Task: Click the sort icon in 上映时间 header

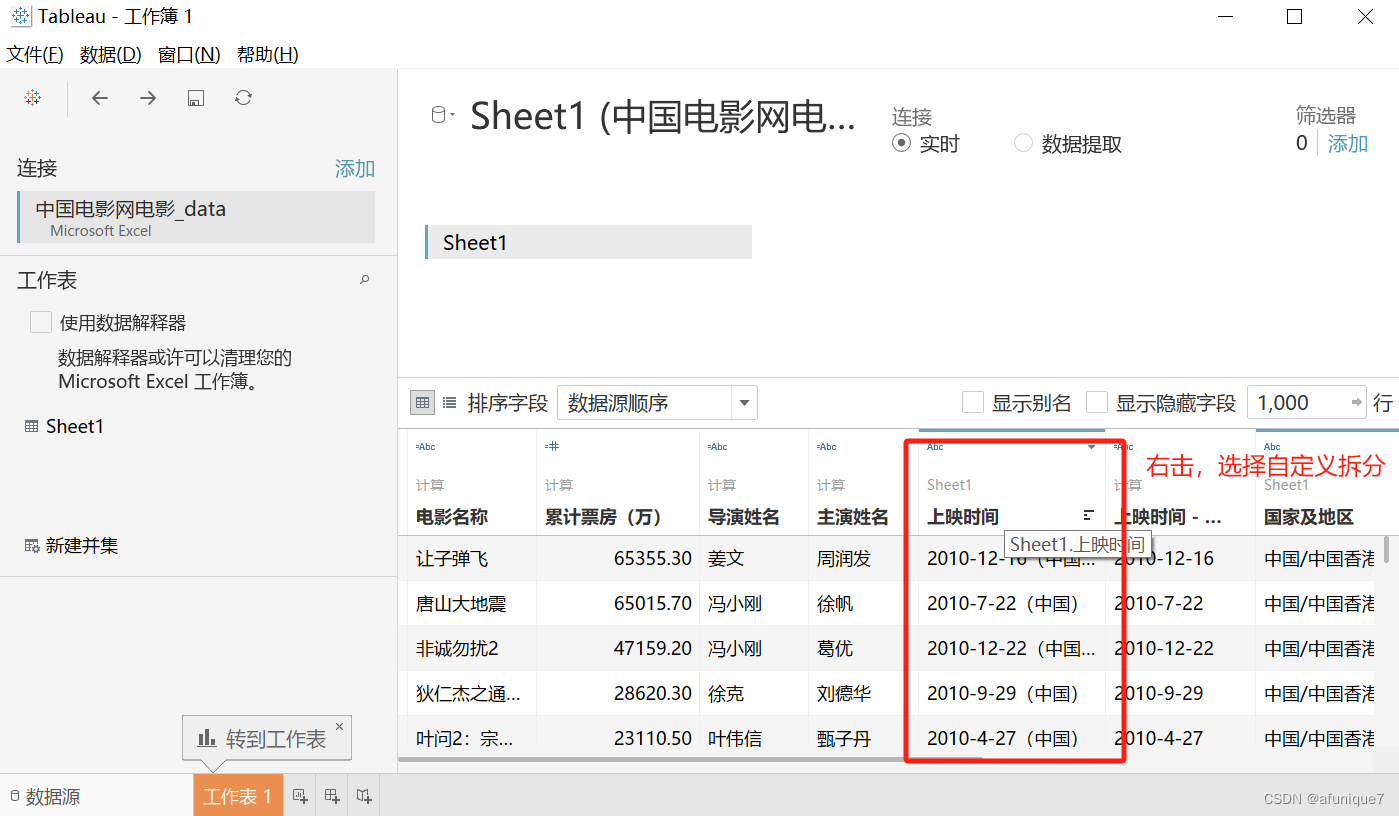Action: [1089, 515]
